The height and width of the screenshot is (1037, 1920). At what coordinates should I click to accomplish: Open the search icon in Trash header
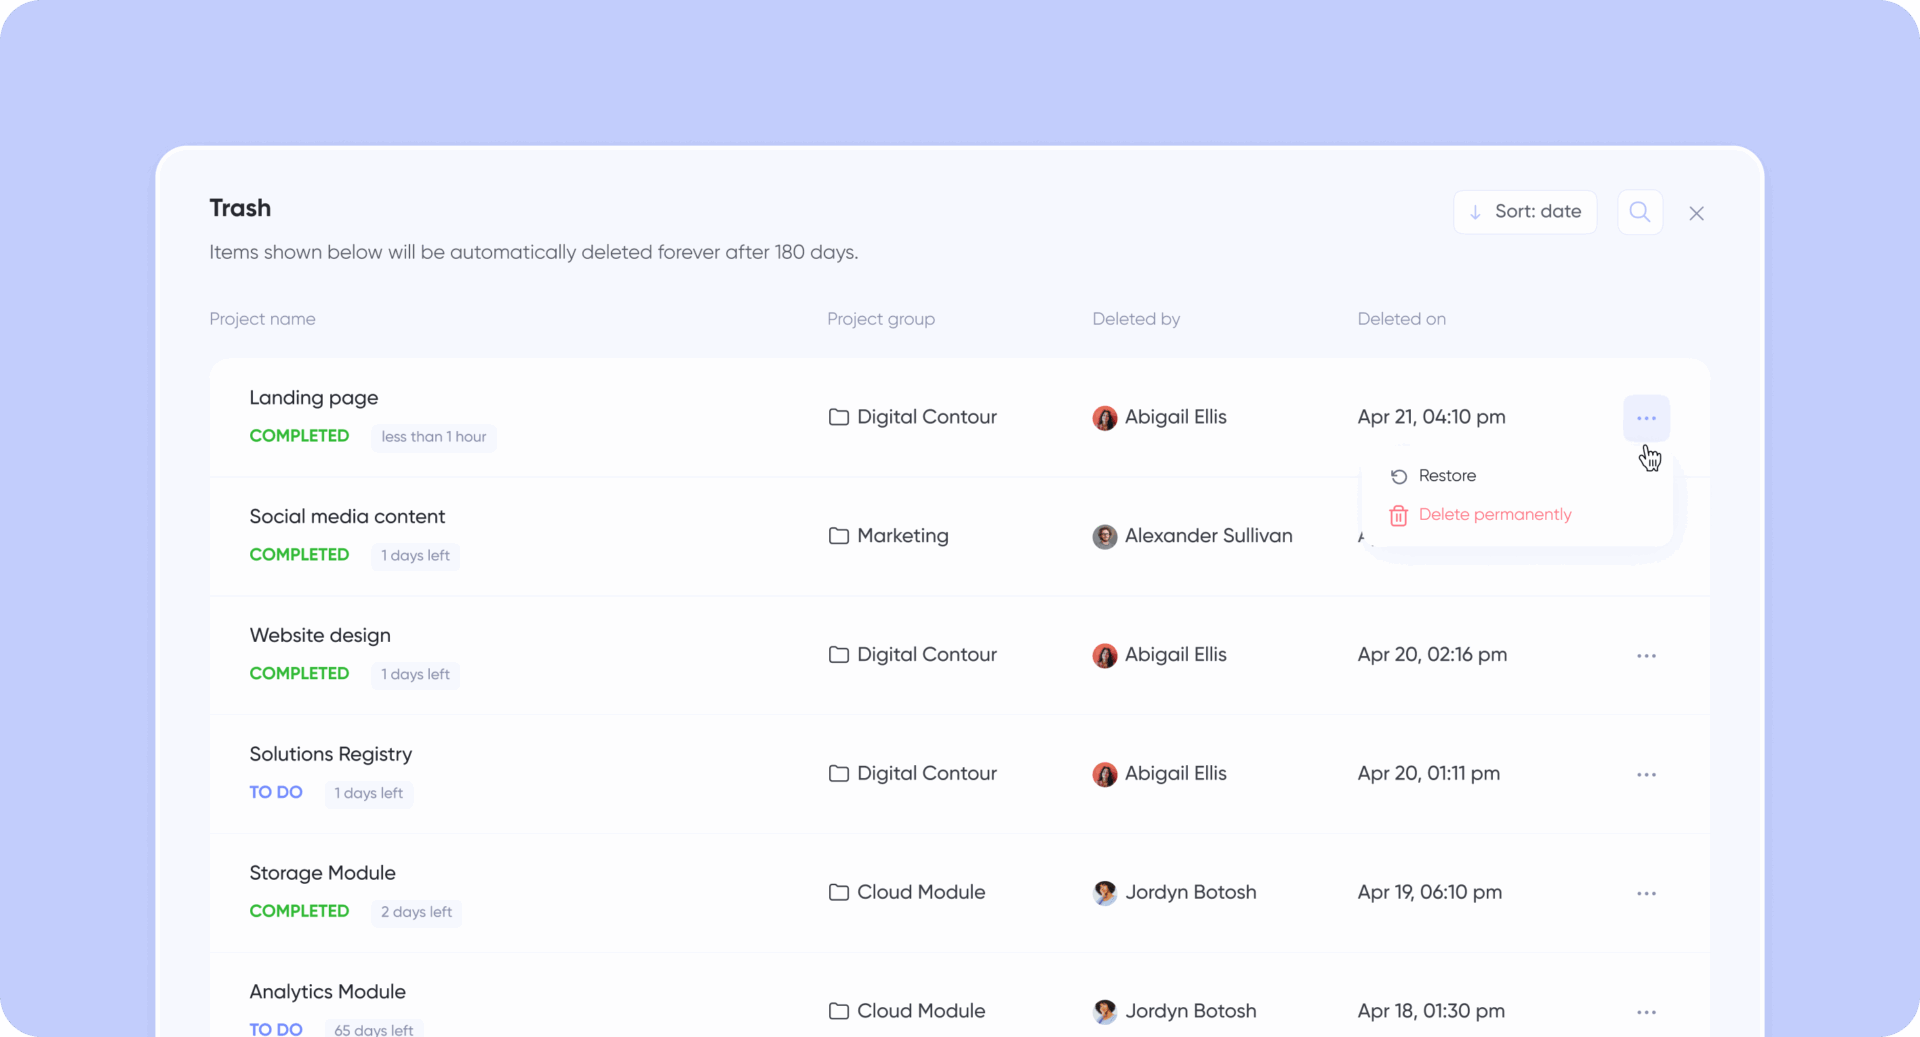pos(1639,212)
